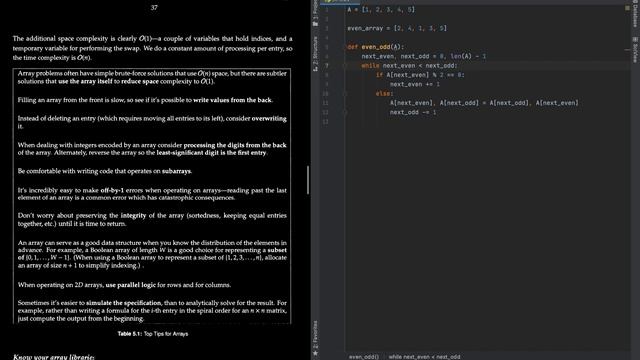Select the even_odd() breadcrumb
This screenshot has height=360, width=640.
tap(364, 357)
